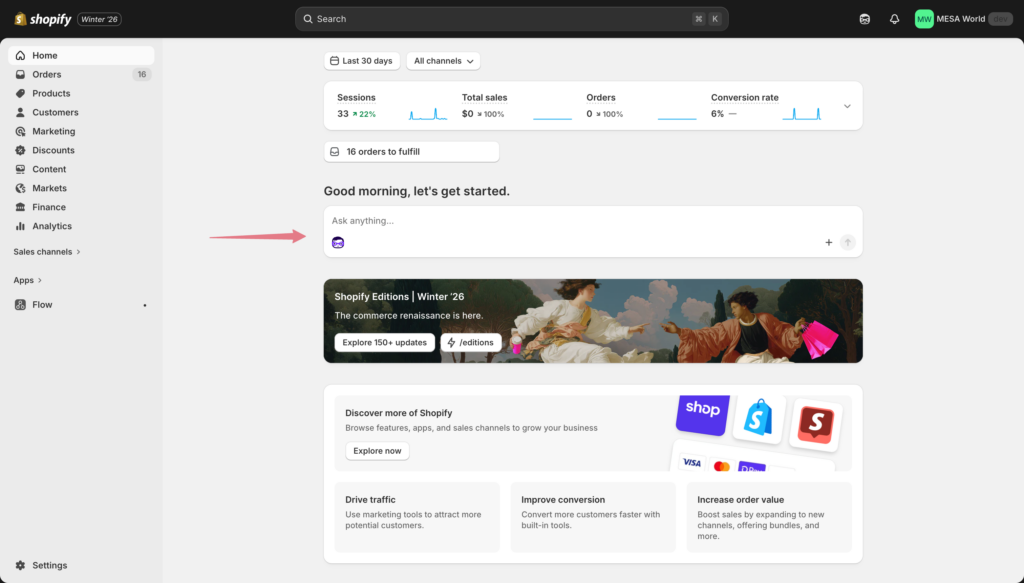Select Orders in the sidebar
This screenshot has height=583, width=1024.
[48, 73]
